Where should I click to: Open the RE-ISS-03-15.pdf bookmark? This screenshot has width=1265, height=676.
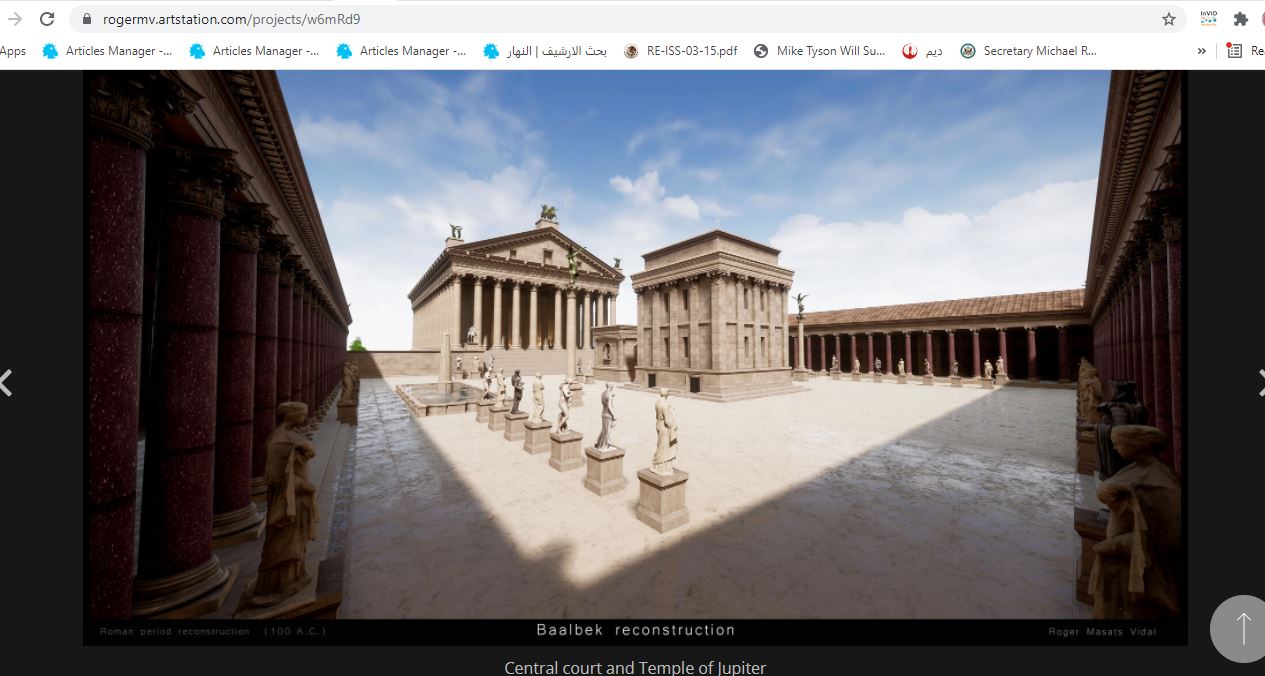680,51
